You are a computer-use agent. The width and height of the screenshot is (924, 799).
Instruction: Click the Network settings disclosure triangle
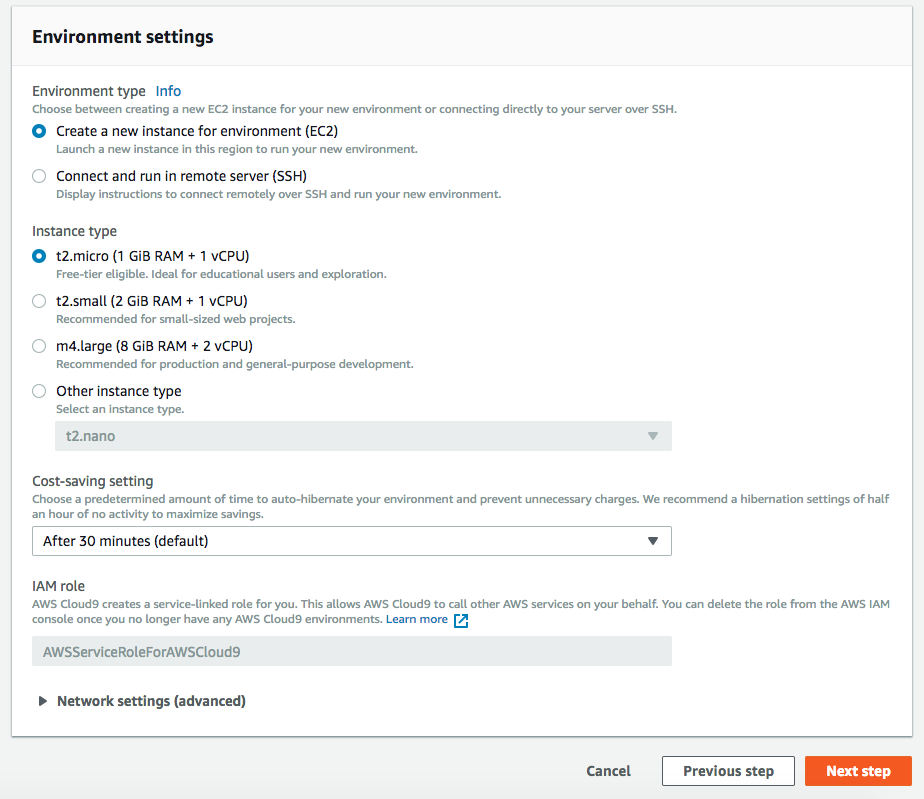click(x=43, y=701)
